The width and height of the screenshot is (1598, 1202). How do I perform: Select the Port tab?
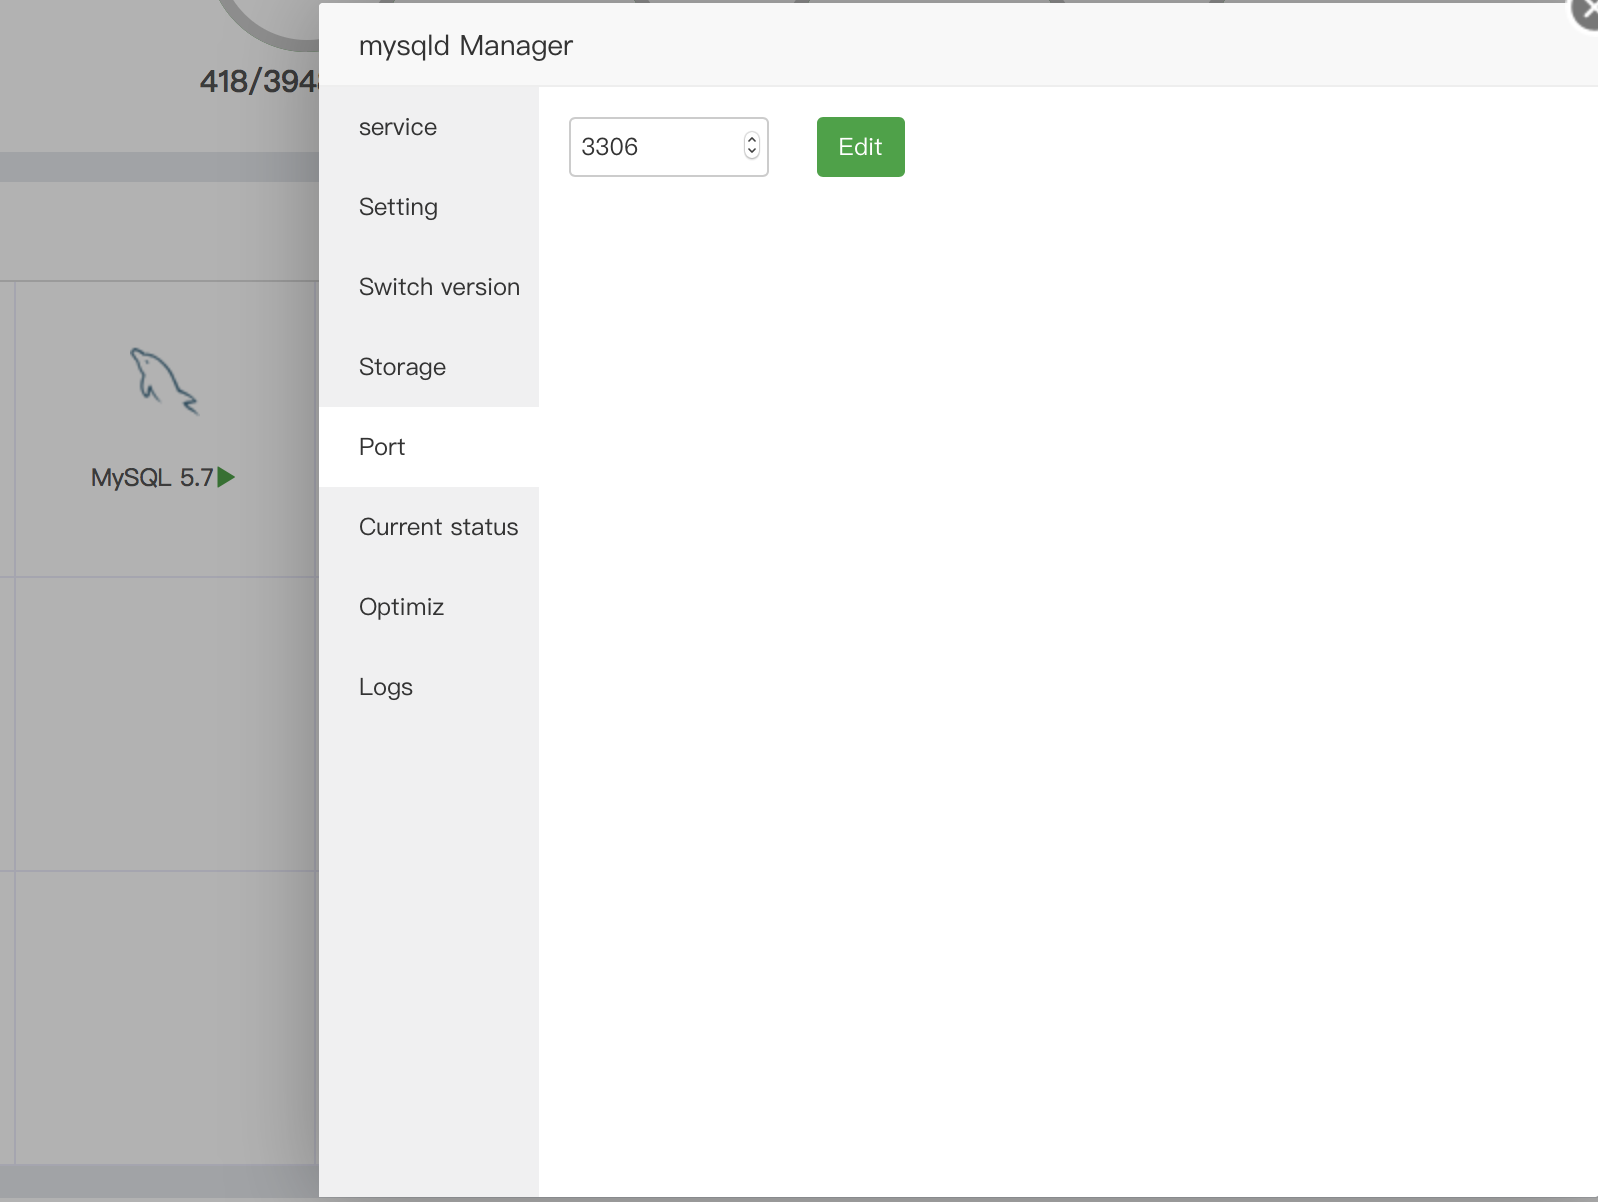coord(428,447)
